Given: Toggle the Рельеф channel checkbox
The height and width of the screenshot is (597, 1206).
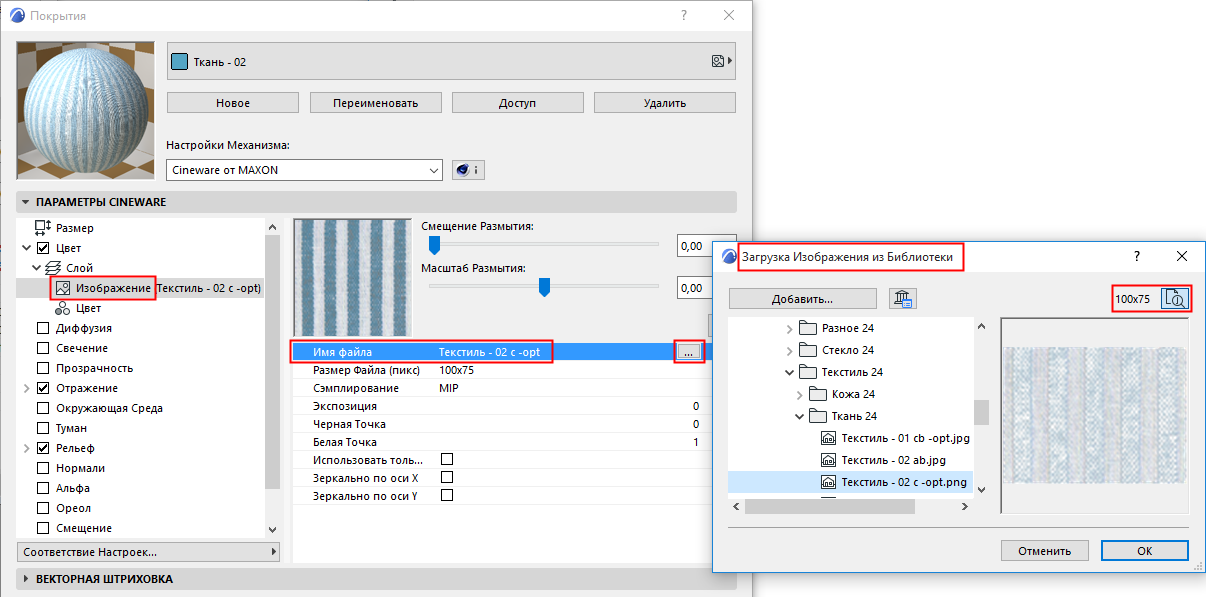Looking at the screenshot, I should point(43,448).
